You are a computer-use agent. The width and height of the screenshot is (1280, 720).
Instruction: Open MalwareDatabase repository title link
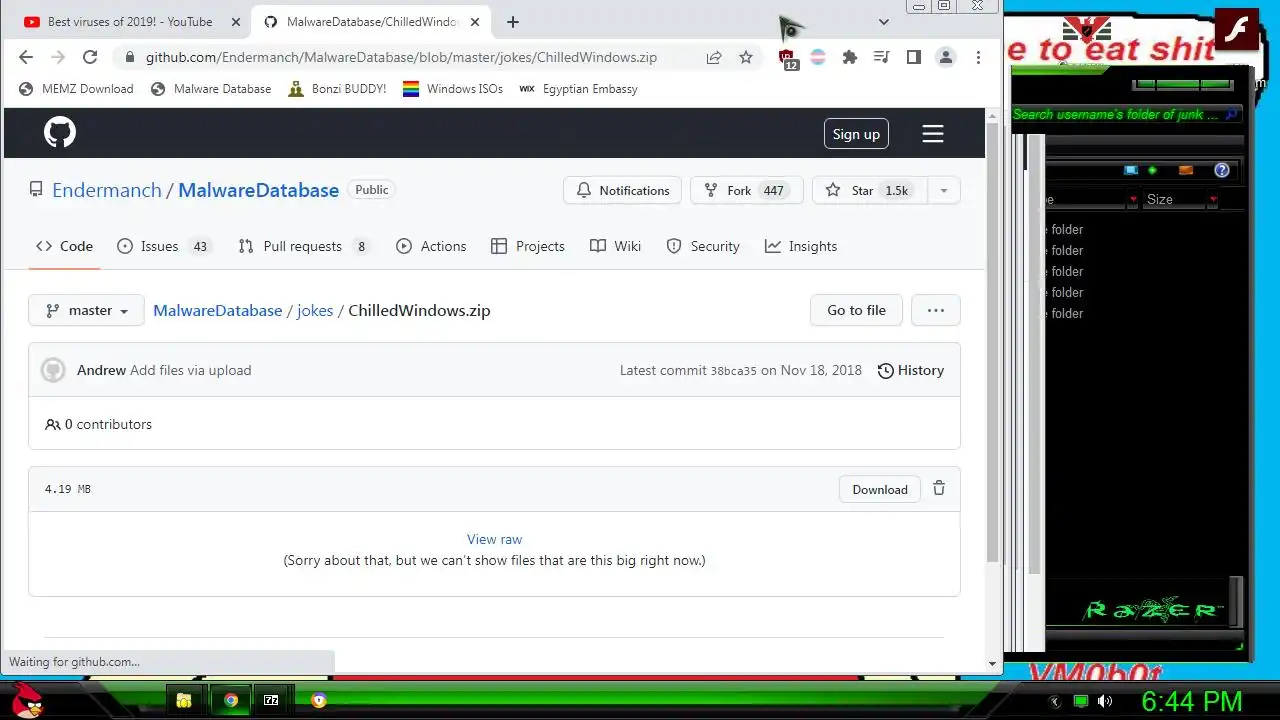(x=258, y=190)
